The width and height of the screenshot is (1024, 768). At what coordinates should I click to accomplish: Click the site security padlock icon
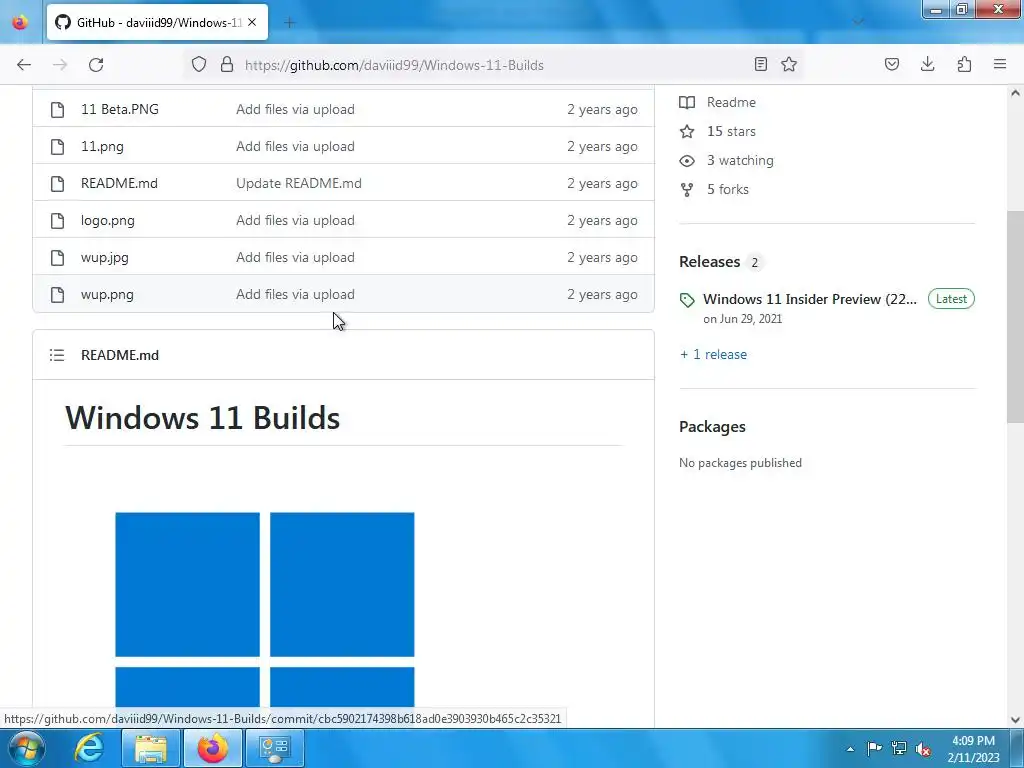227,64
